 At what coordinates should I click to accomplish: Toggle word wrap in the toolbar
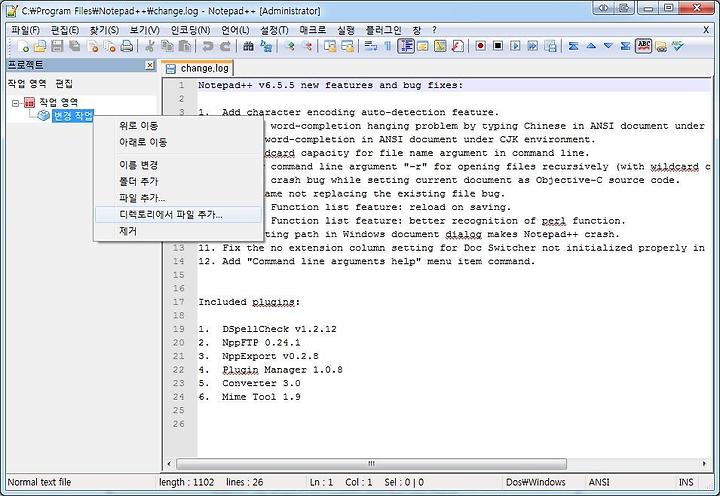coord(371,46)
